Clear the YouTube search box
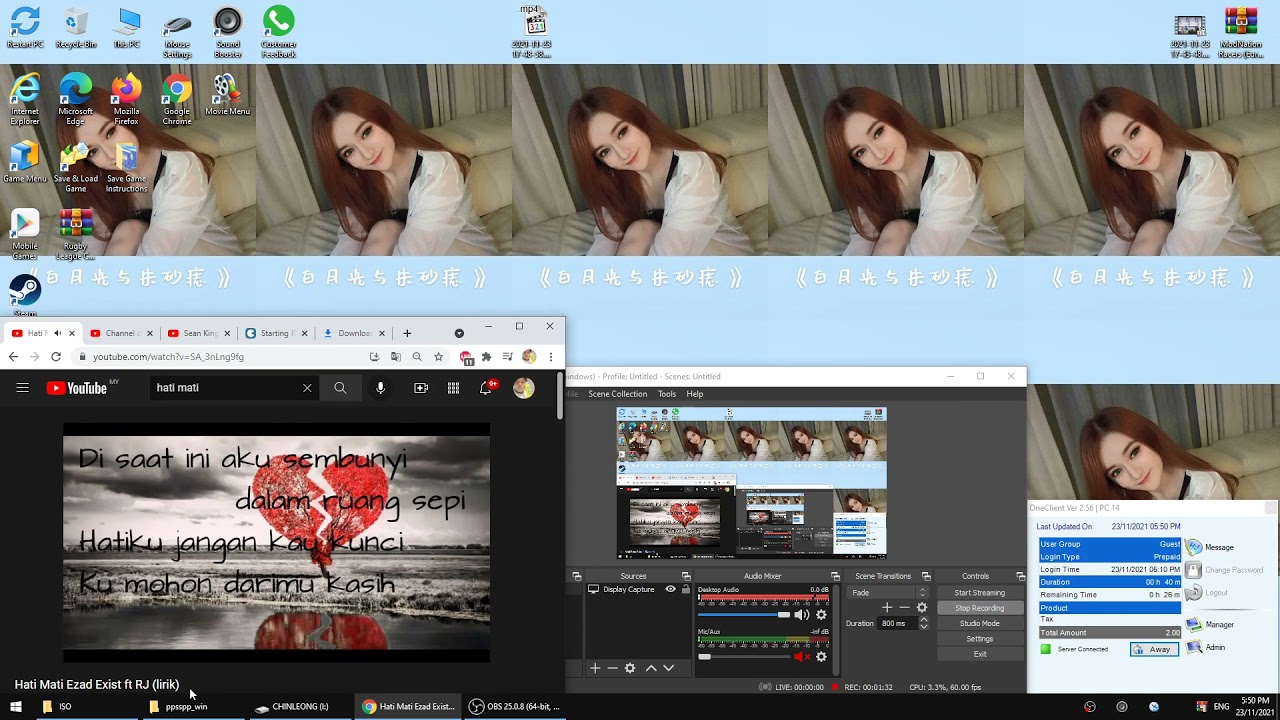The image size is (1280, 720). click(x=307, y=388)
